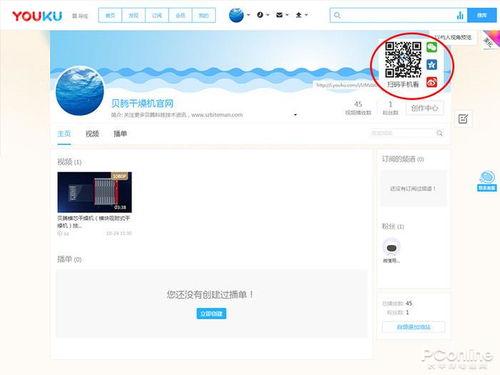The height and width of the screenshot is (375, 500).
Task: Click the user avatar in the header bar
Action: point(236,15)
